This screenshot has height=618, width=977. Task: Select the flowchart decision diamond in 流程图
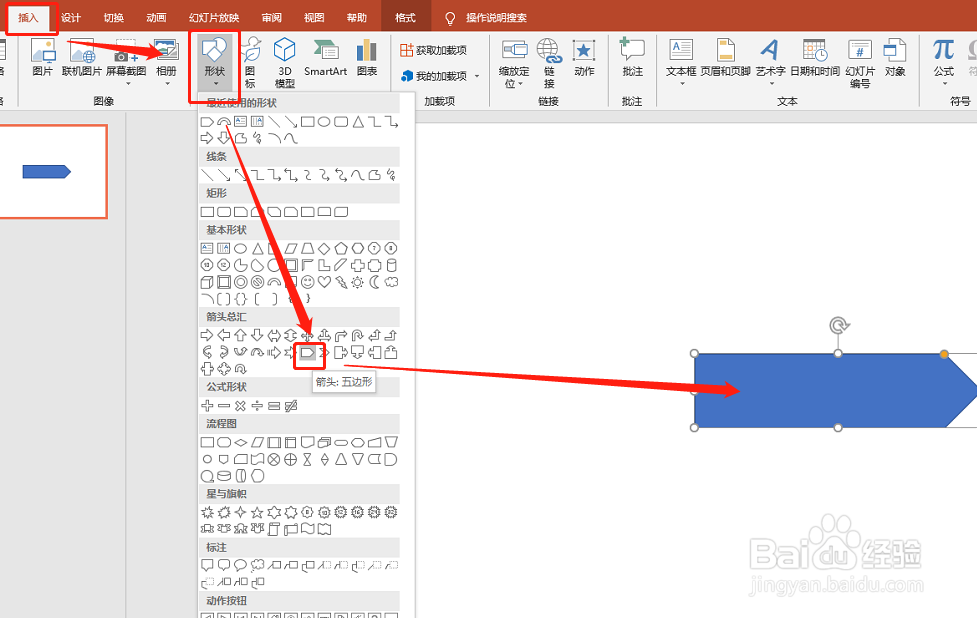point(241,442)
